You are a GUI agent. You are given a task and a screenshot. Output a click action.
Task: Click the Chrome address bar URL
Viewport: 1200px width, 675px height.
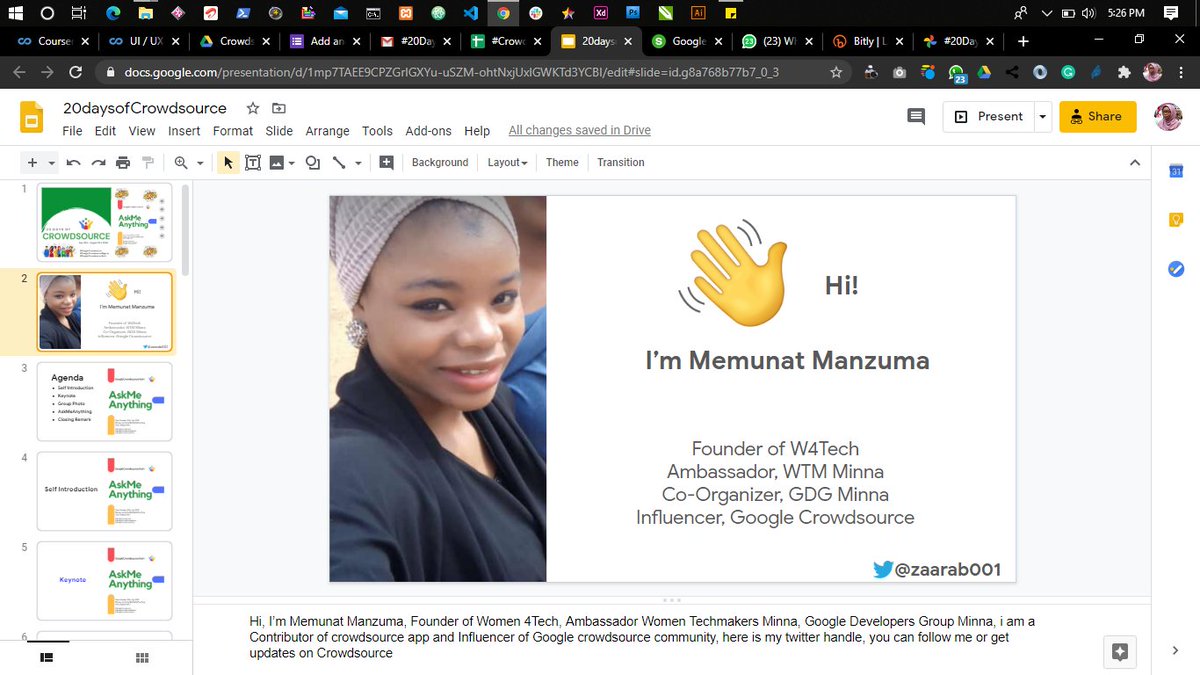[451, 73]
